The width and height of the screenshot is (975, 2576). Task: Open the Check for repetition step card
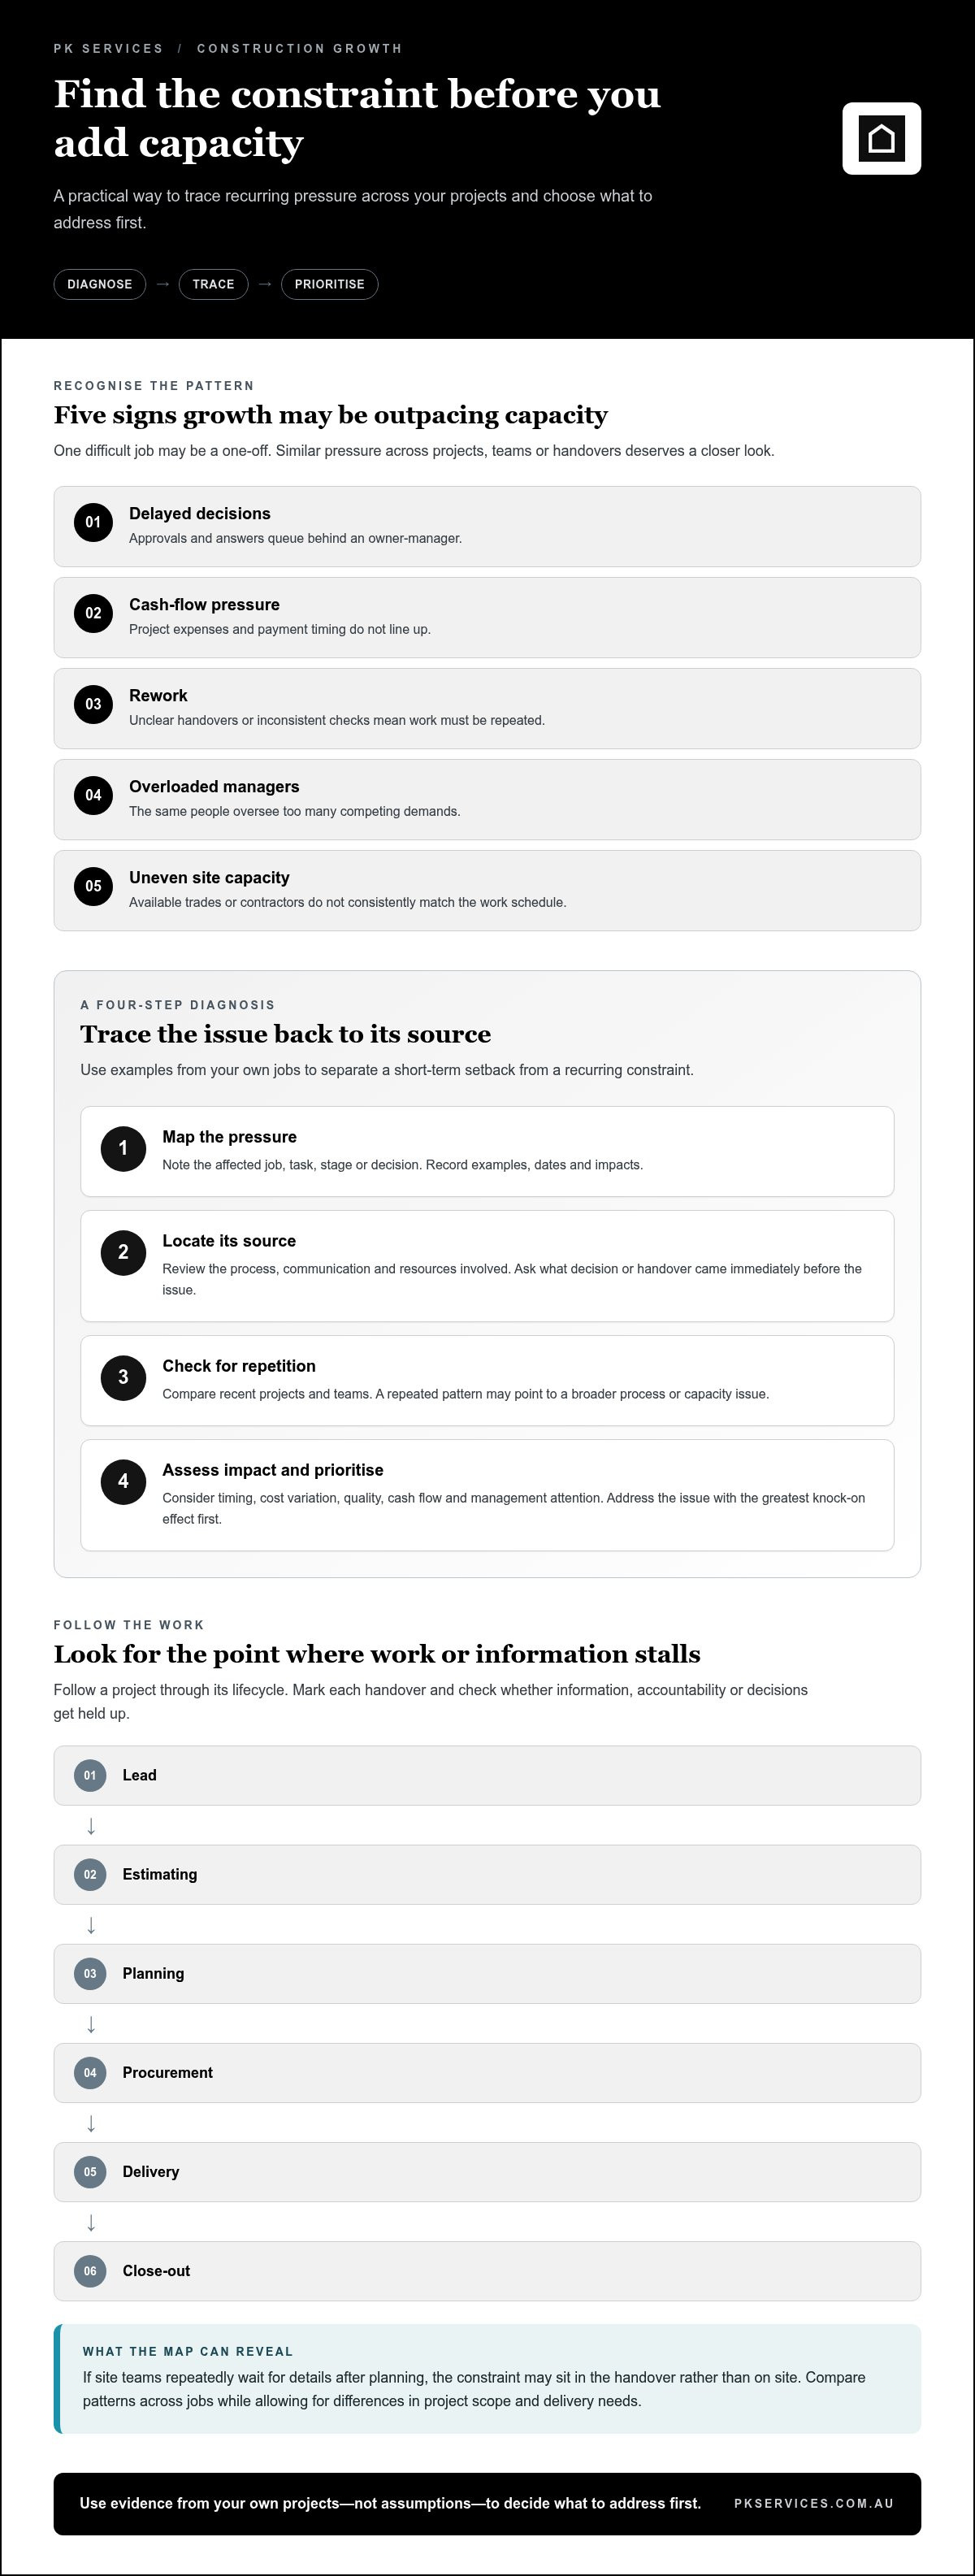[x=487, y=1380]
